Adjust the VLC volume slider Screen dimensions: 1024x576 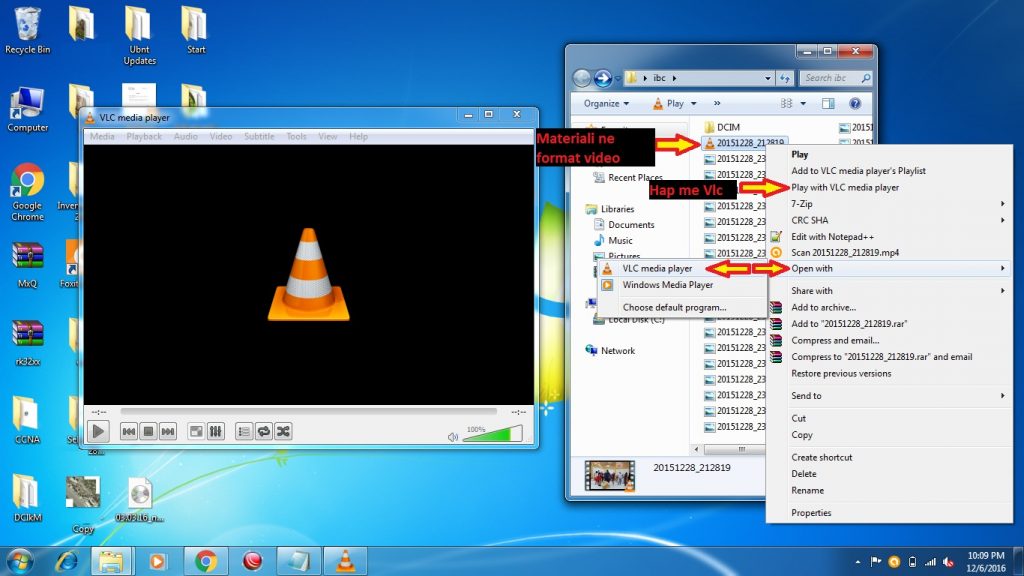click(492, 434)
